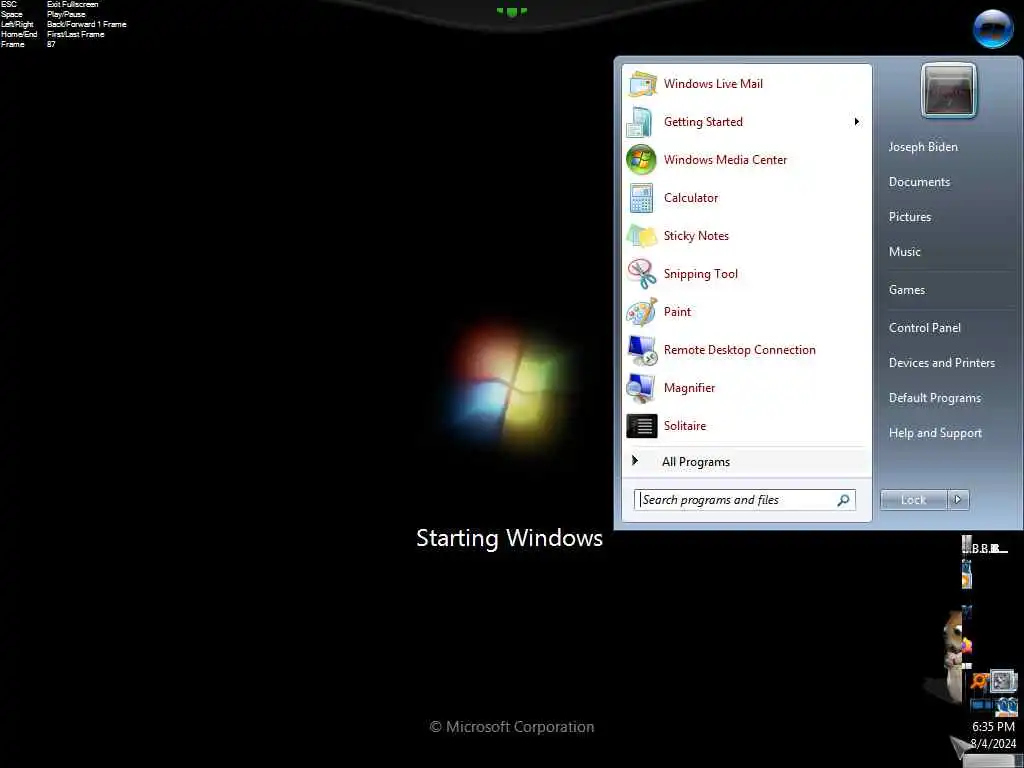The height and width of the screenshot is (768, 1024).
Task: Open Help and Support
Action: coord(935,433)
